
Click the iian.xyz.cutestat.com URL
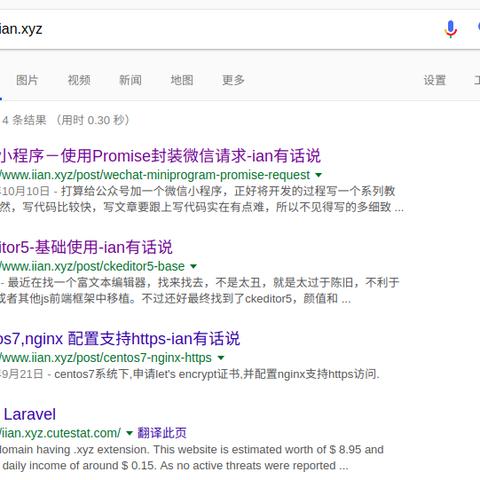[x=60, y=433]
